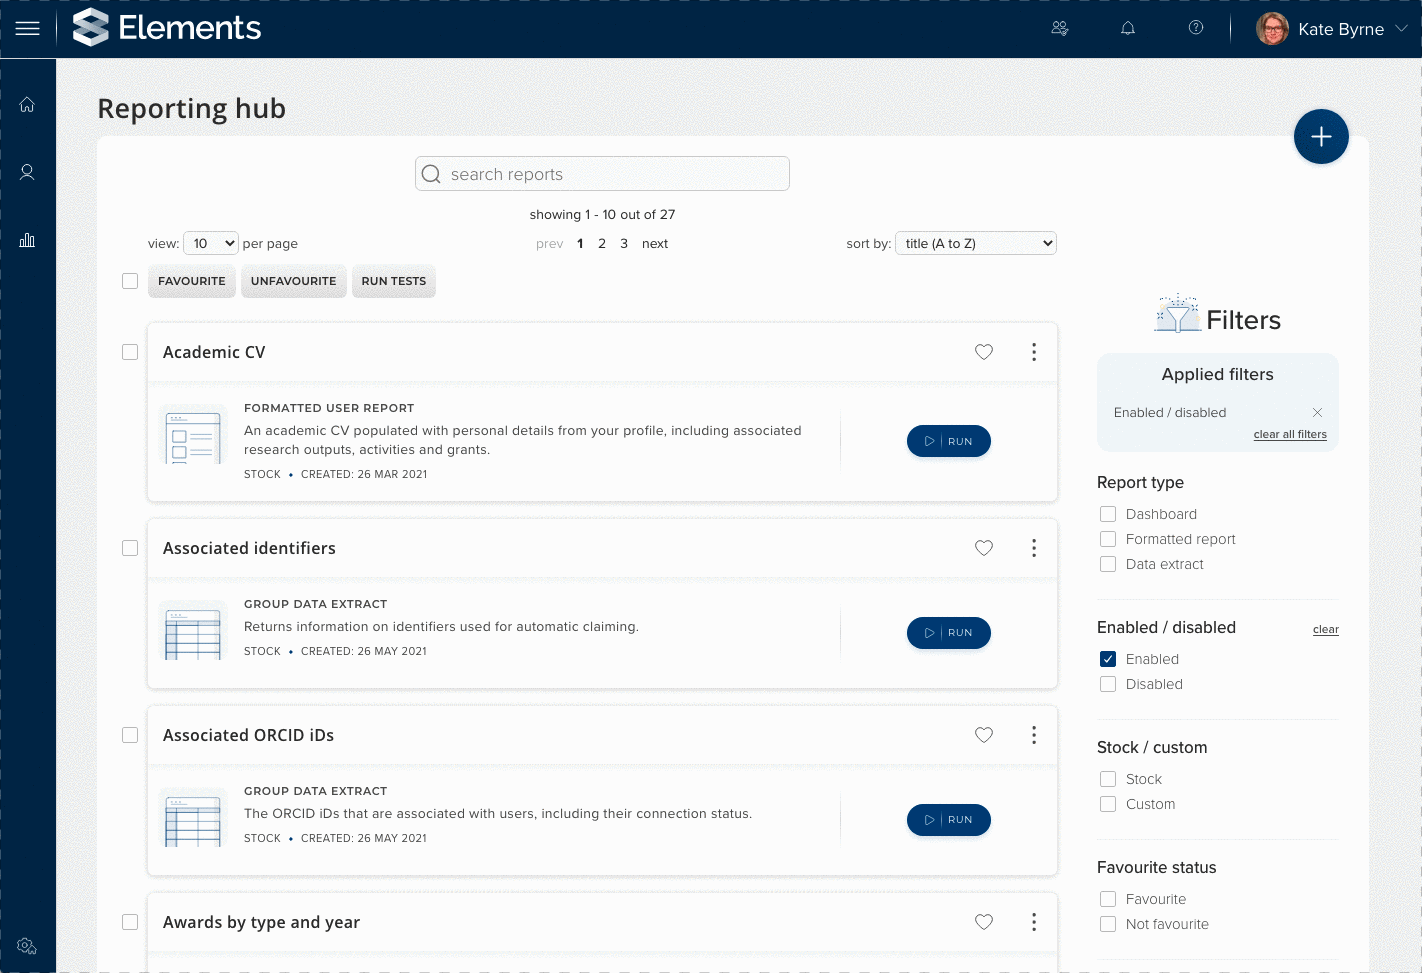Screen dimensions: 1422x973
Task: Click the clear all filters link
Action: pyautogui.click(x=1289, y=435)
